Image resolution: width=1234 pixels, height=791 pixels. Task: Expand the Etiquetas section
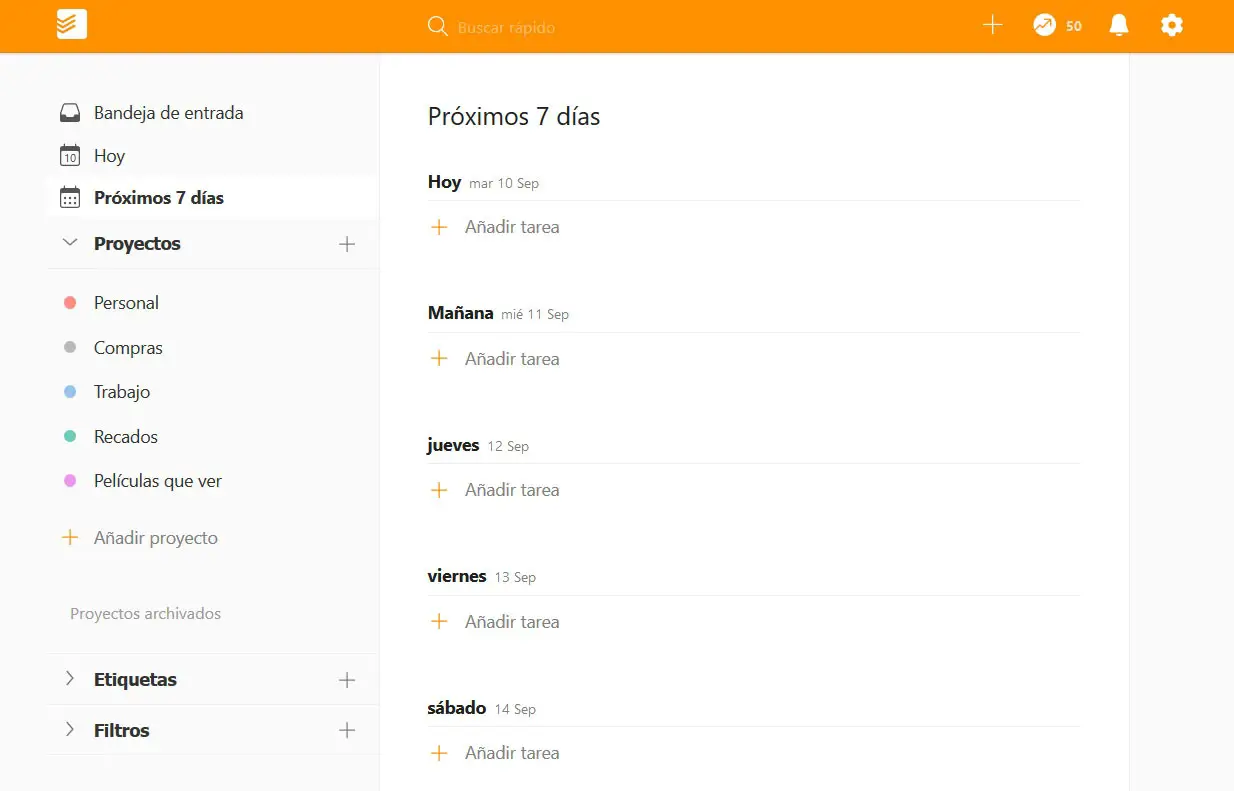point(70,679)
